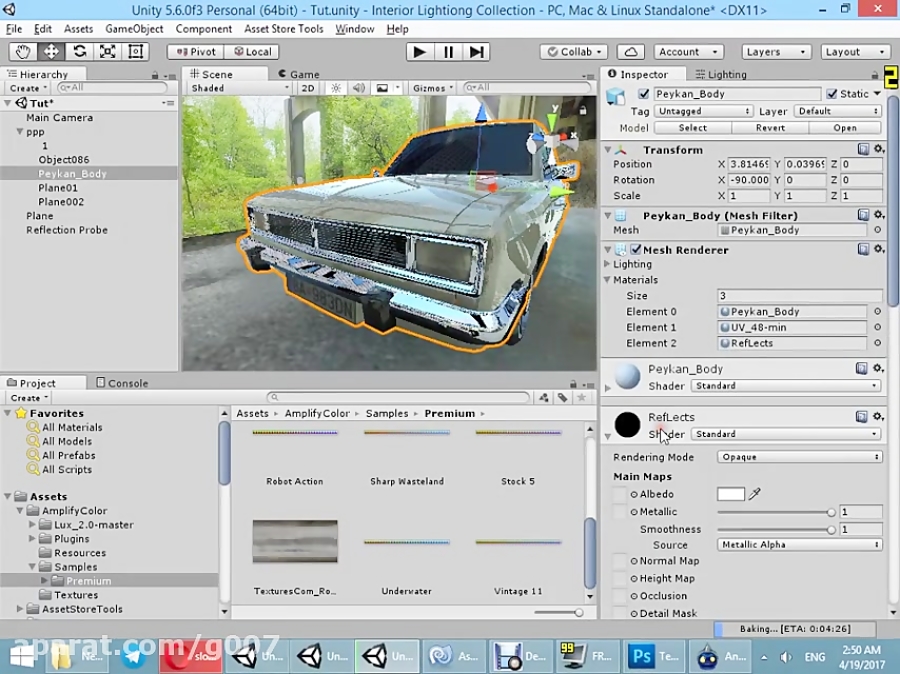Viewport: 900px width, 674px height.
Task: Disable the Mesh Renderer component checkbox
Action: click(634, 249)
